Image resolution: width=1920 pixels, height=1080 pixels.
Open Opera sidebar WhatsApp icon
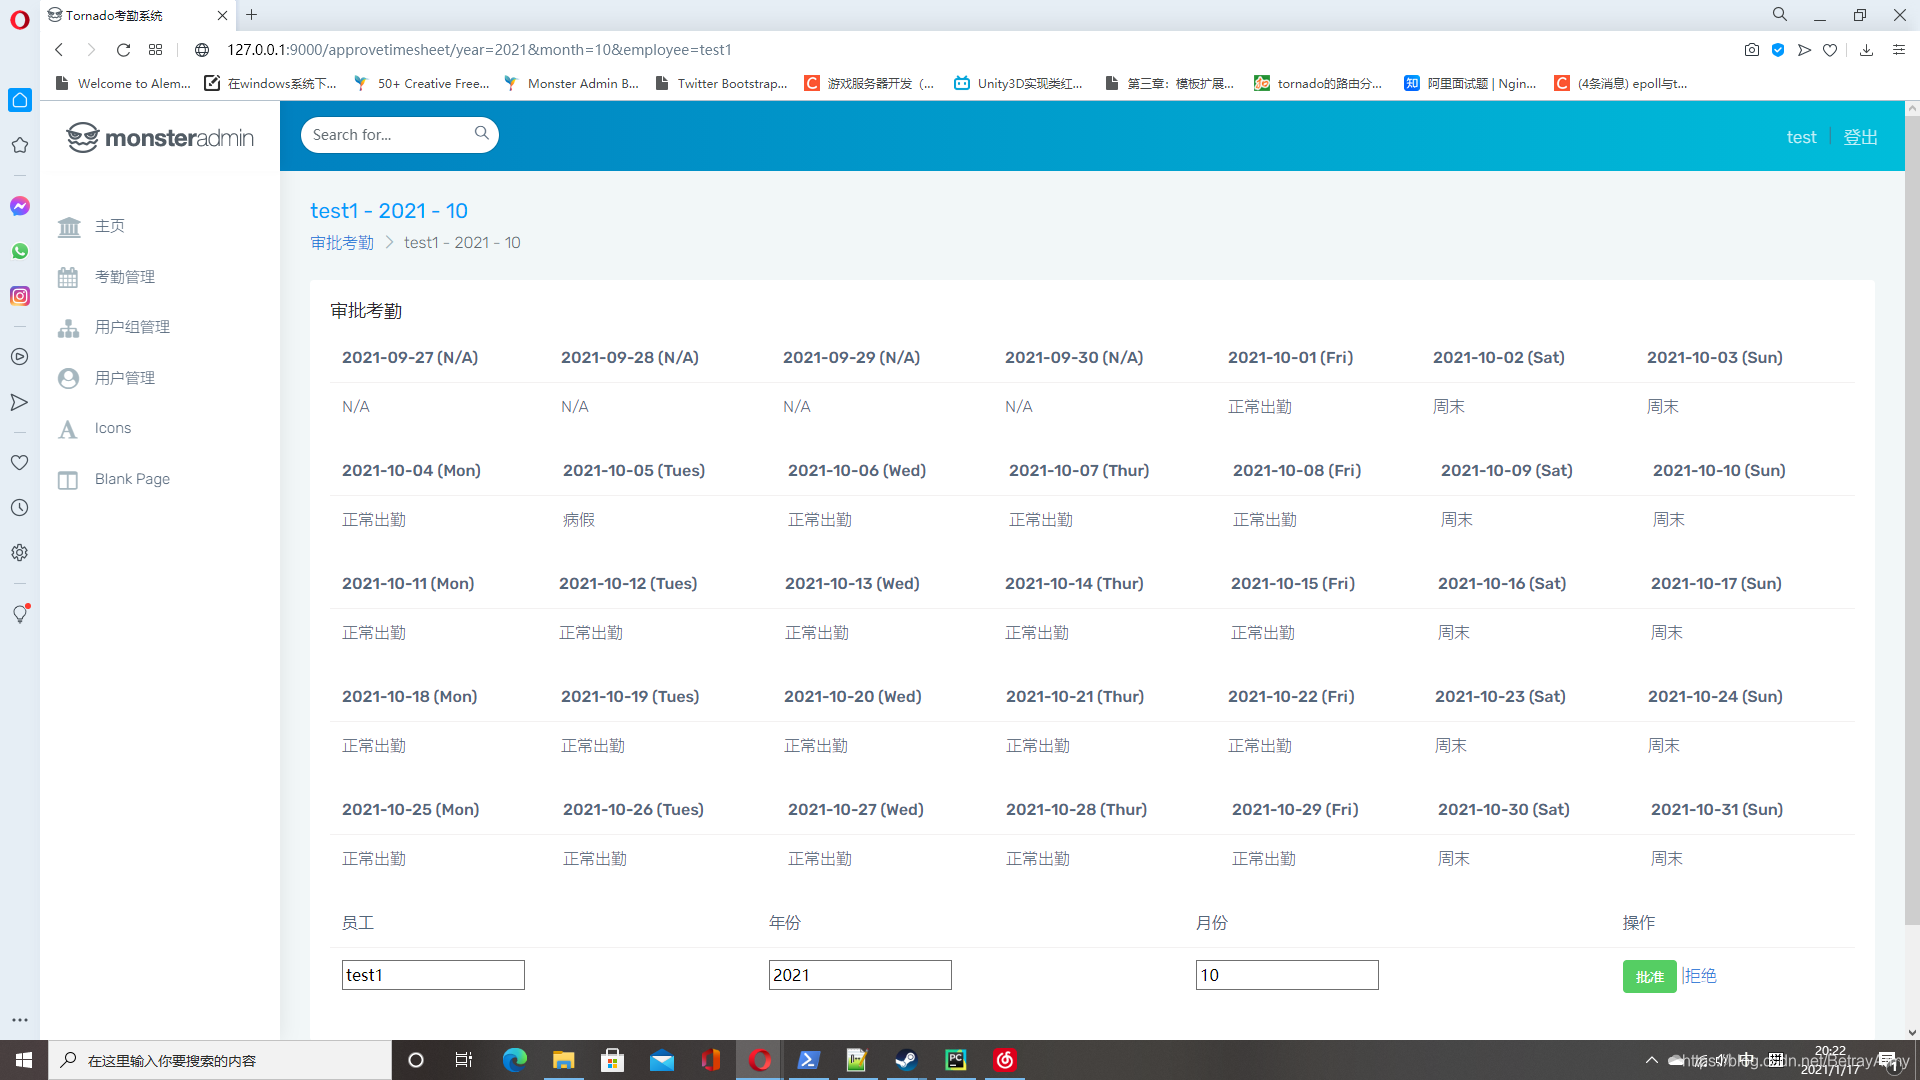[20, 251]
